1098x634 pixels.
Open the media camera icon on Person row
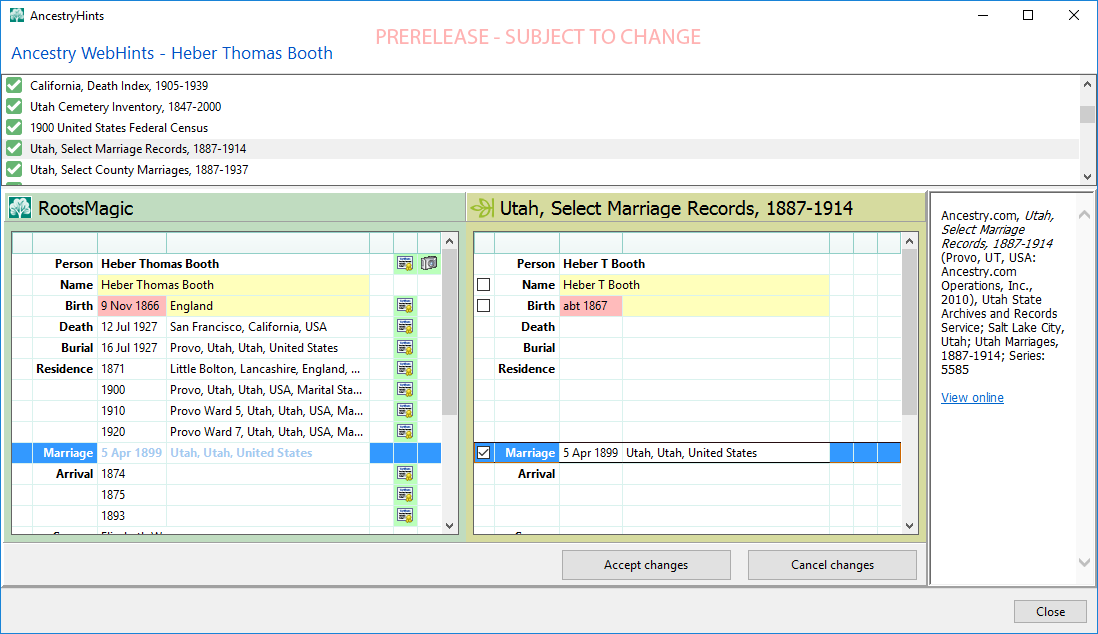(429, 263)
